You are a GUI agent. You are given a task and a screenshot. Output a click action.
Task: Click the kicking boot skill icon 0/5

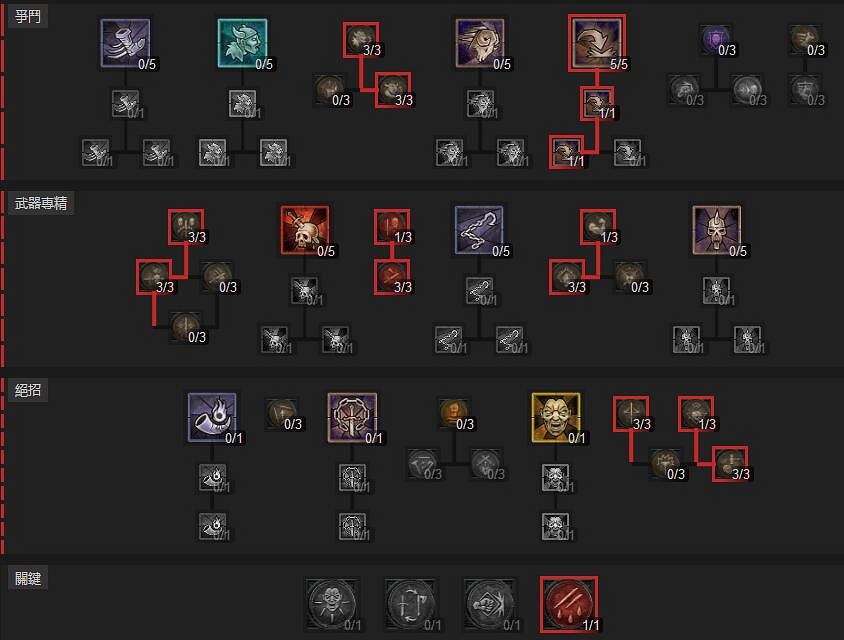point(125,44)
